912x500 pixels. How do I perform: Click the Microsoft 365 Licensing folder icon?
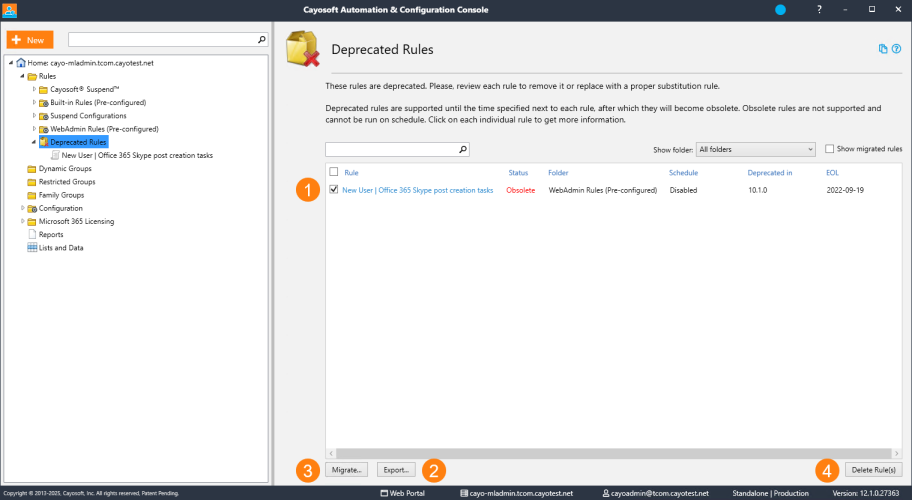pyautogui.click(x=32, y=222)
